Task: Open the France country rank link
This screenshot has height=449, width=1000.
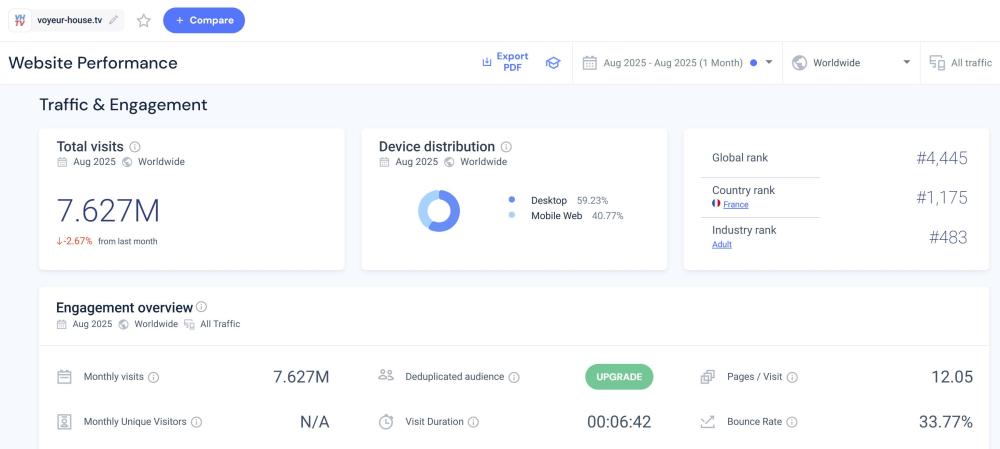Action: [x=735, y=205]
